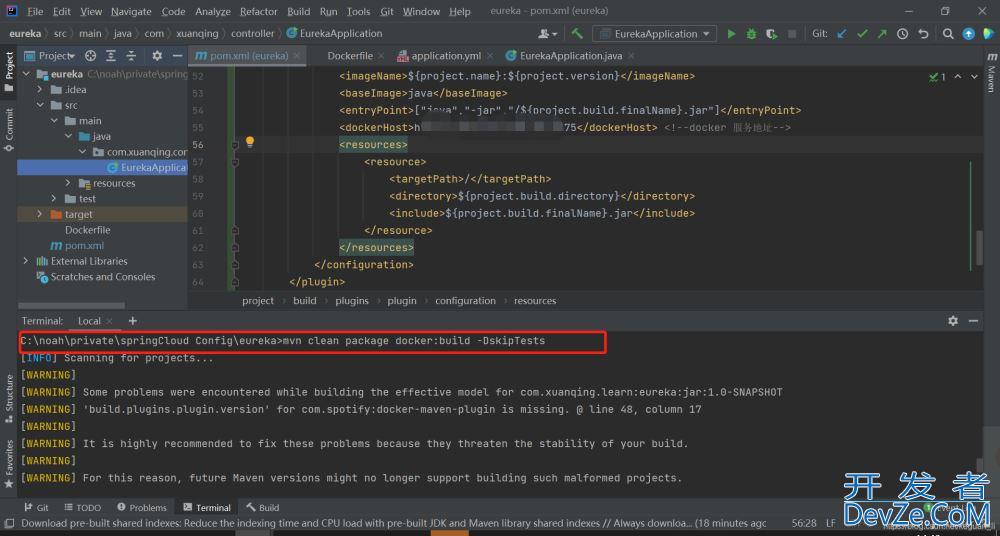Hide the Project tool window

[x=177, y=56]
